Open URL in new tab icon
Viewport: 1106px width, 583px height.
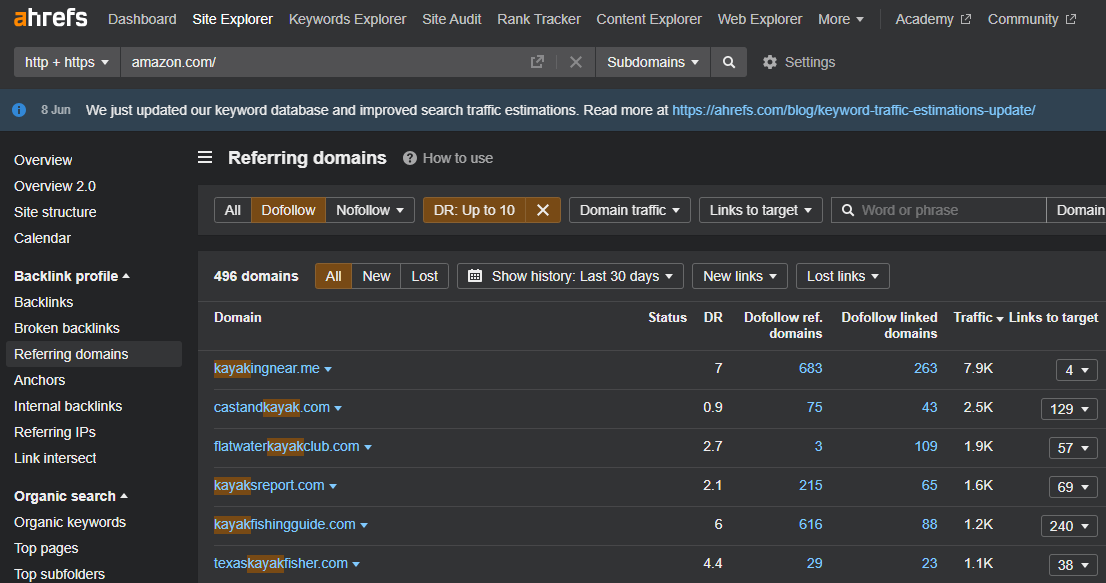point(537,62)
